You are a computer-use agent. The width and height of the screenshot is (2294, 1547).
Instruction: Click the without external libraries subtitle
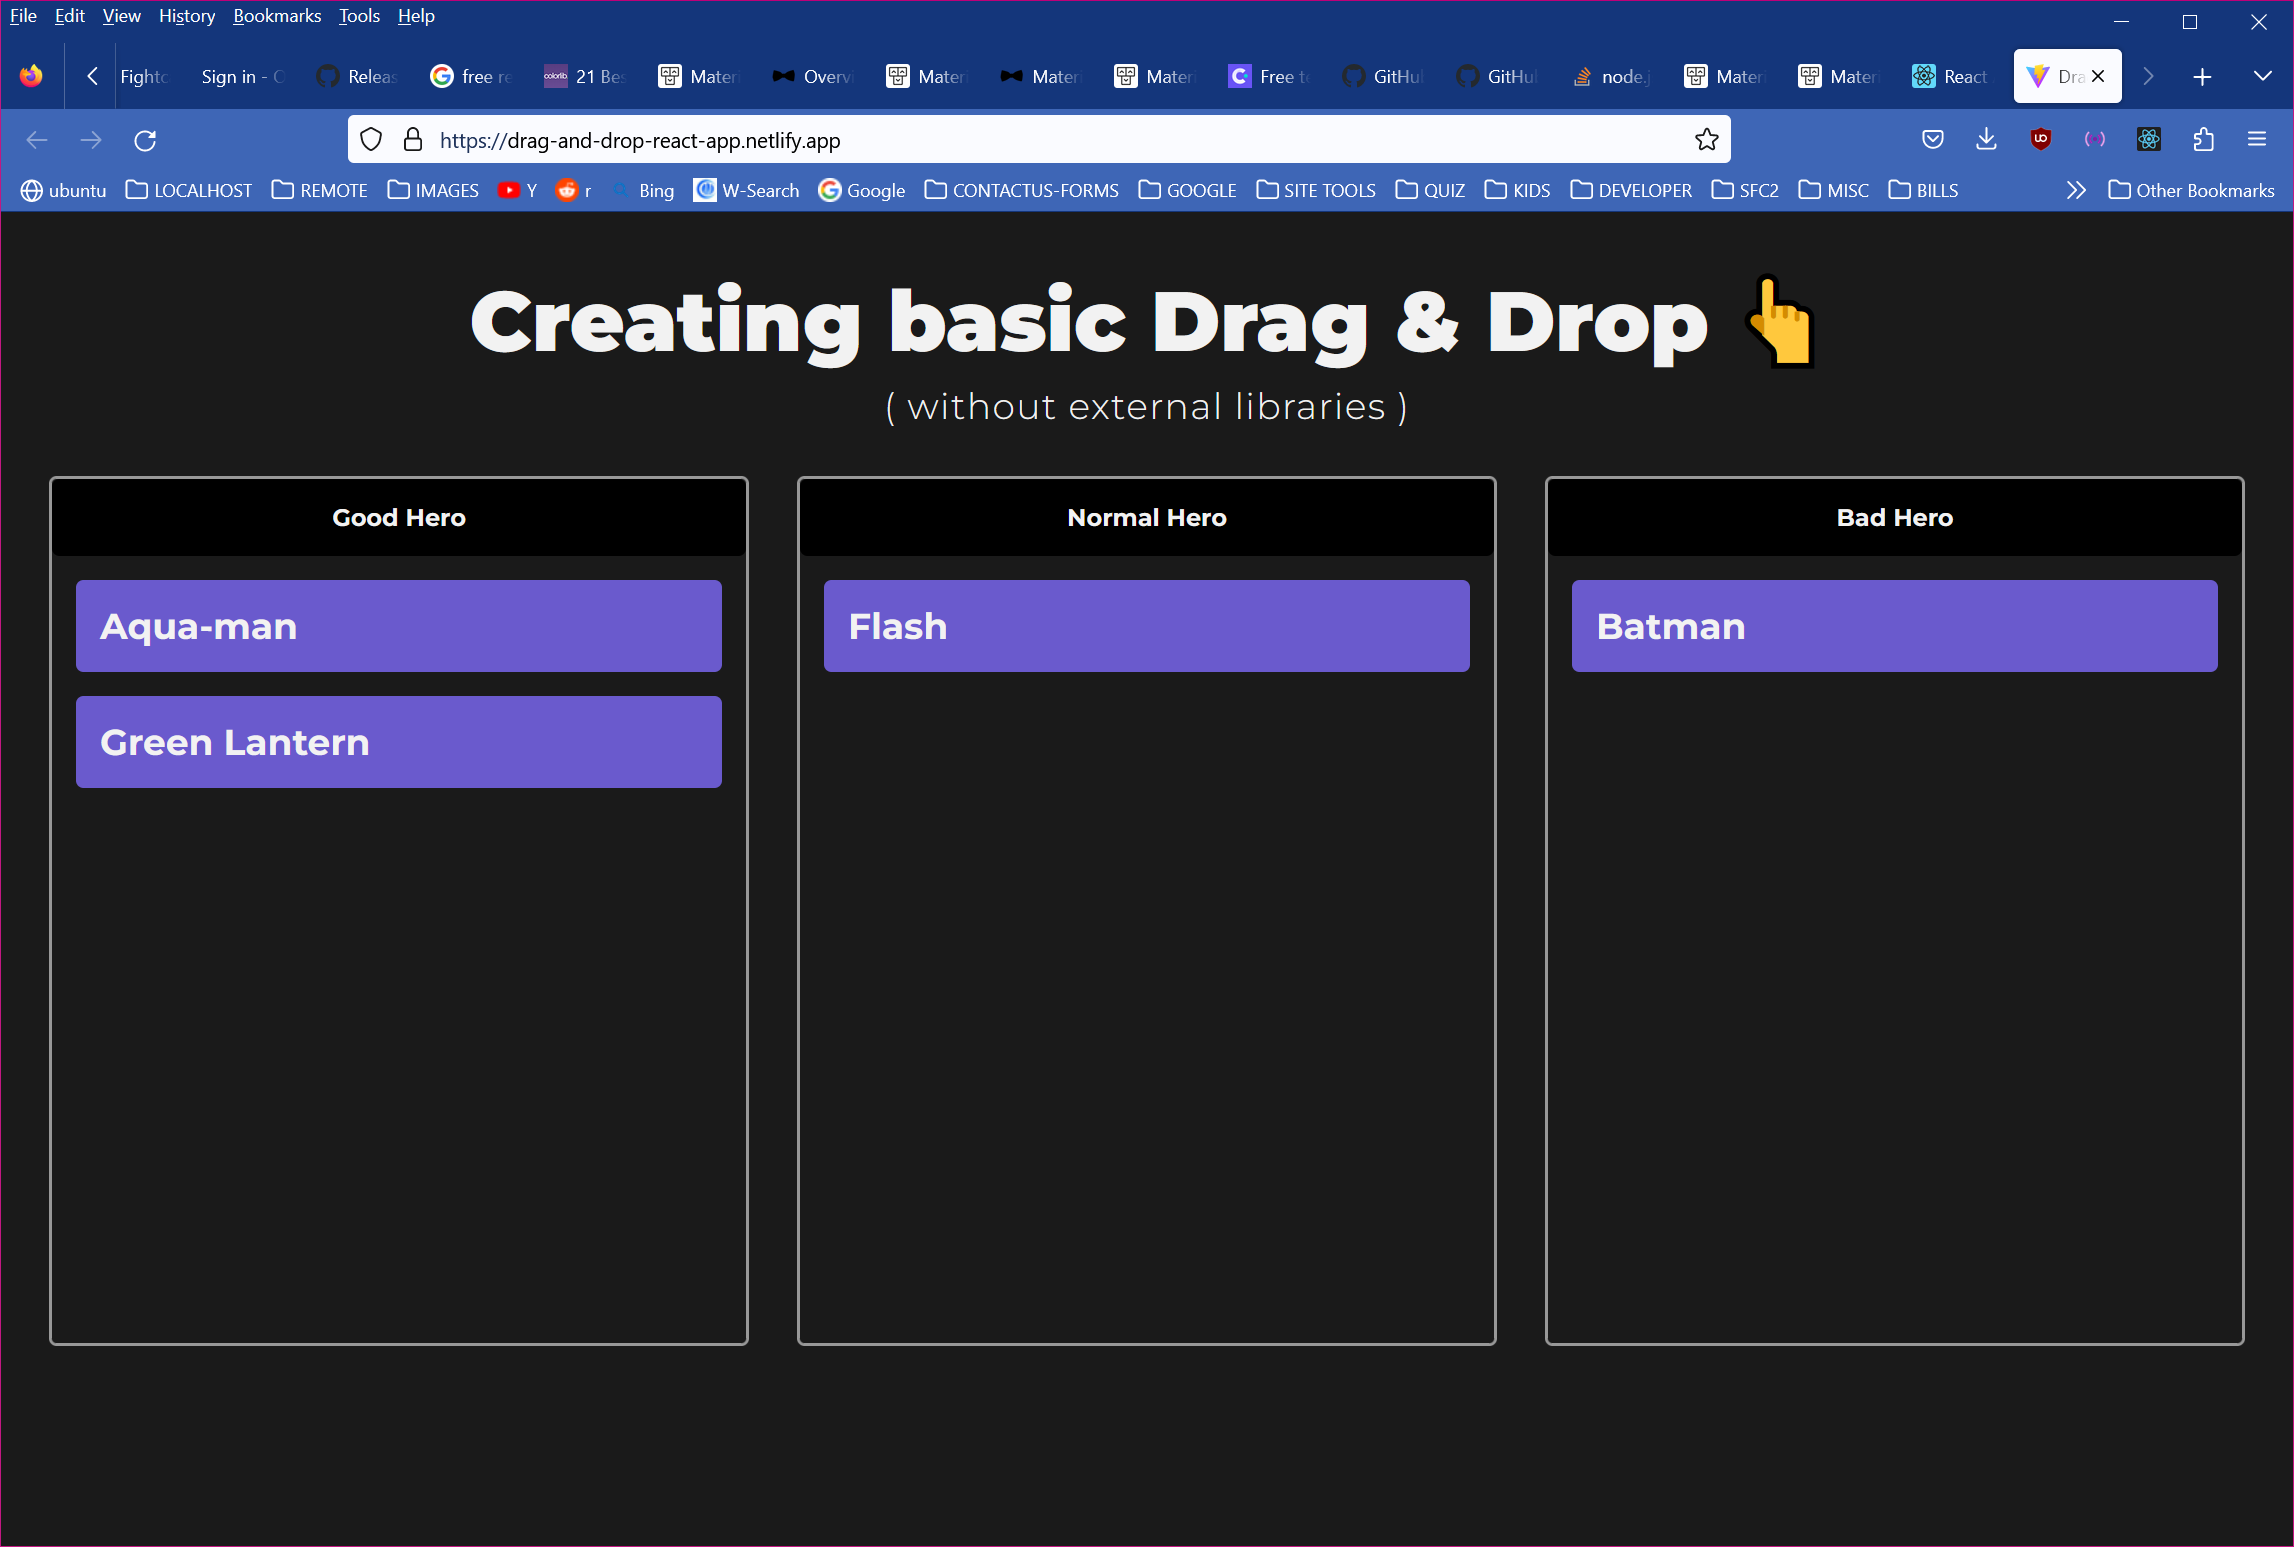click(x=1147, y=407)
